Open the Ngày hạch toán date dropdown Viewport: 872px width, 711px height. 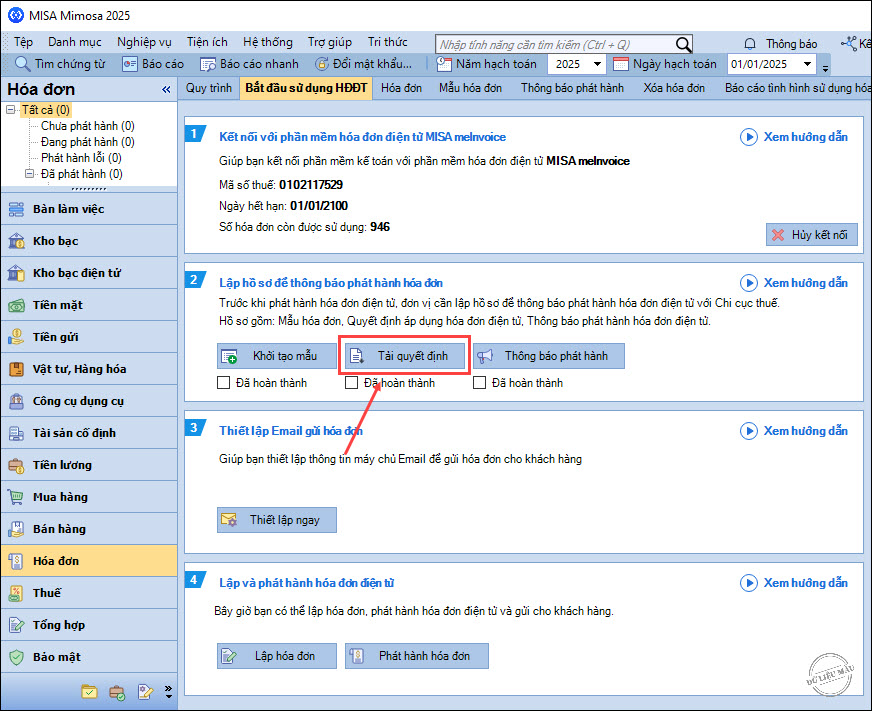click(807, 64)
